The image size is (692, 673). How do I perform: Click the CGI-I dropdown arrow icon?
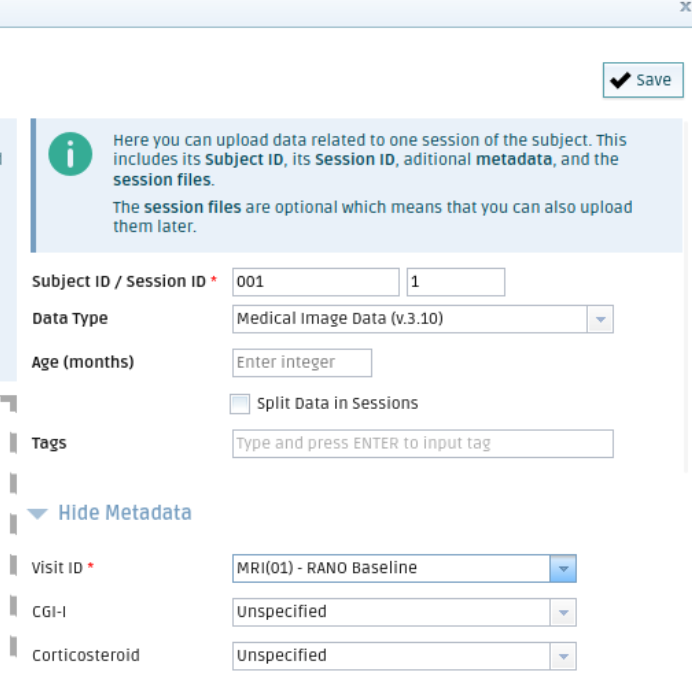click(x=563, y=612)
